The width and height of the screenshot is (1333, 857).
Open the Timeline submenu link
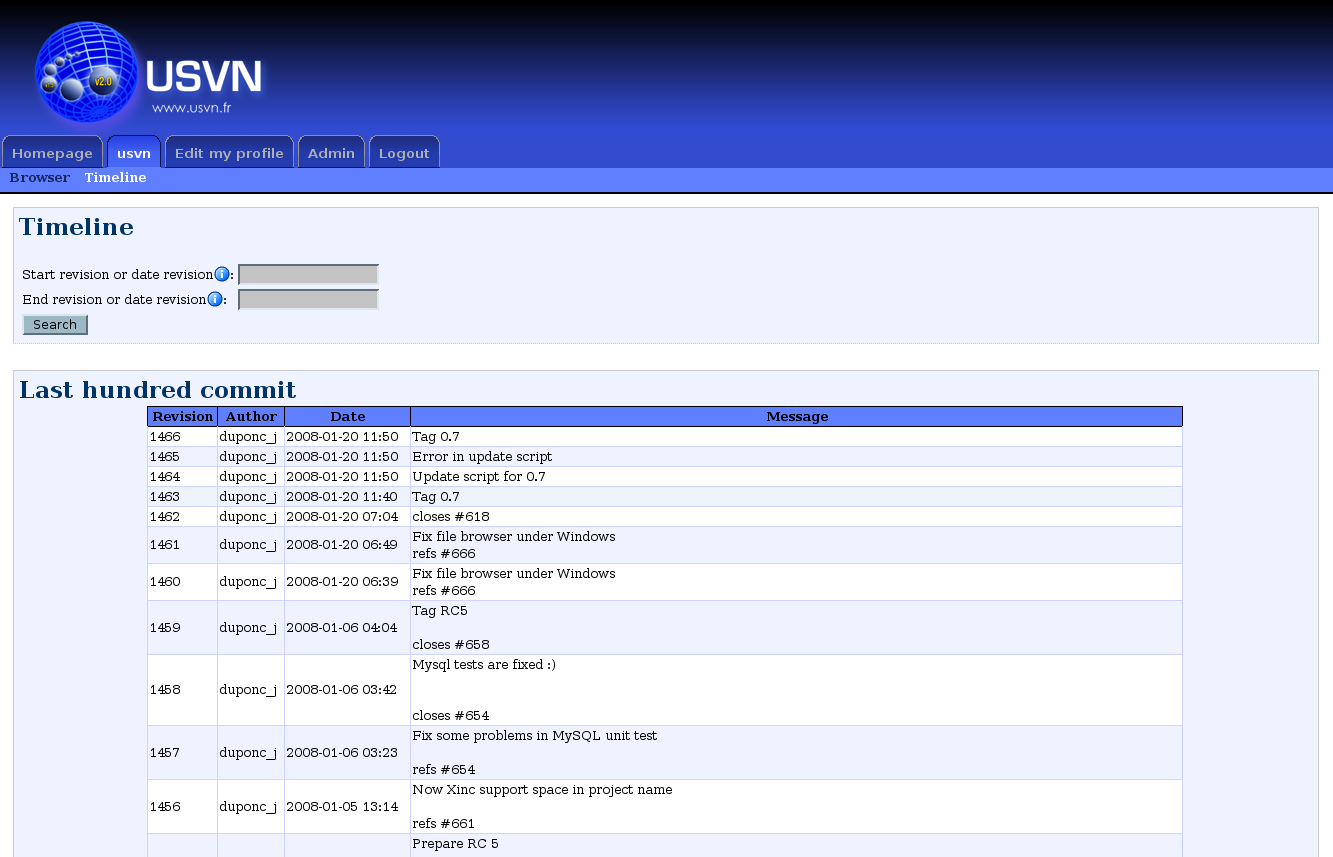pyautogui.click(x=115, y=178)
